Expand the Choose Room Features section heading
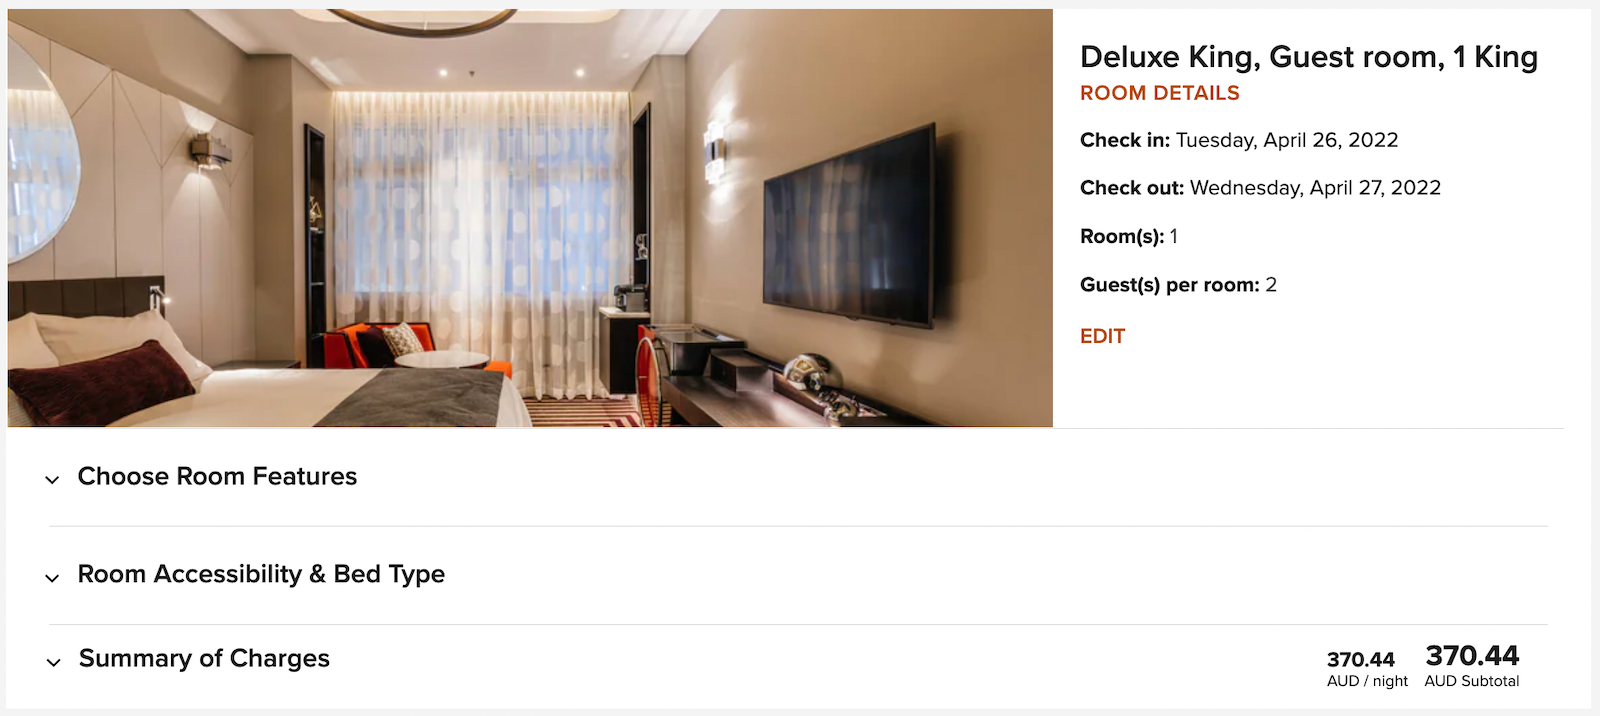The height and width of the screenshot is (716, 1600). point(217,476)
